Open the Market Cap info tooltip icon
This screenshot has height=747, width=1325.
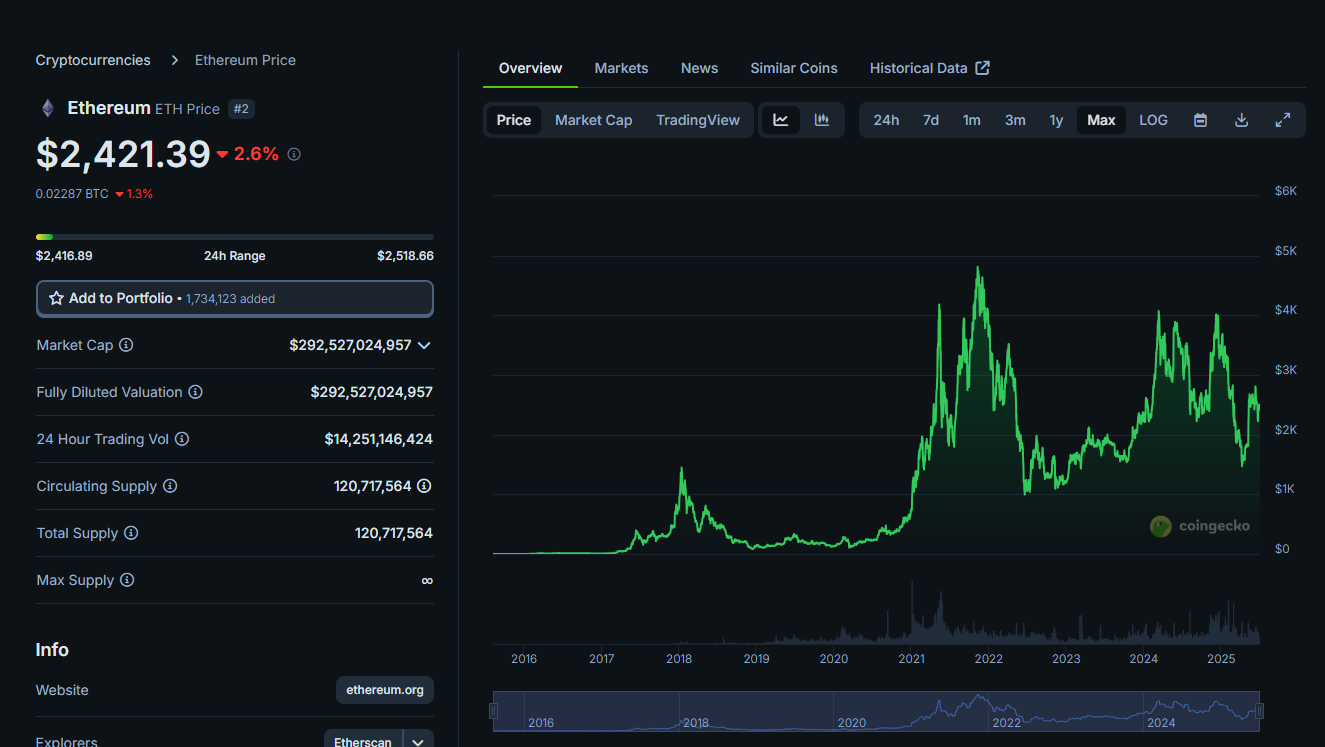[x=126, y=345]
